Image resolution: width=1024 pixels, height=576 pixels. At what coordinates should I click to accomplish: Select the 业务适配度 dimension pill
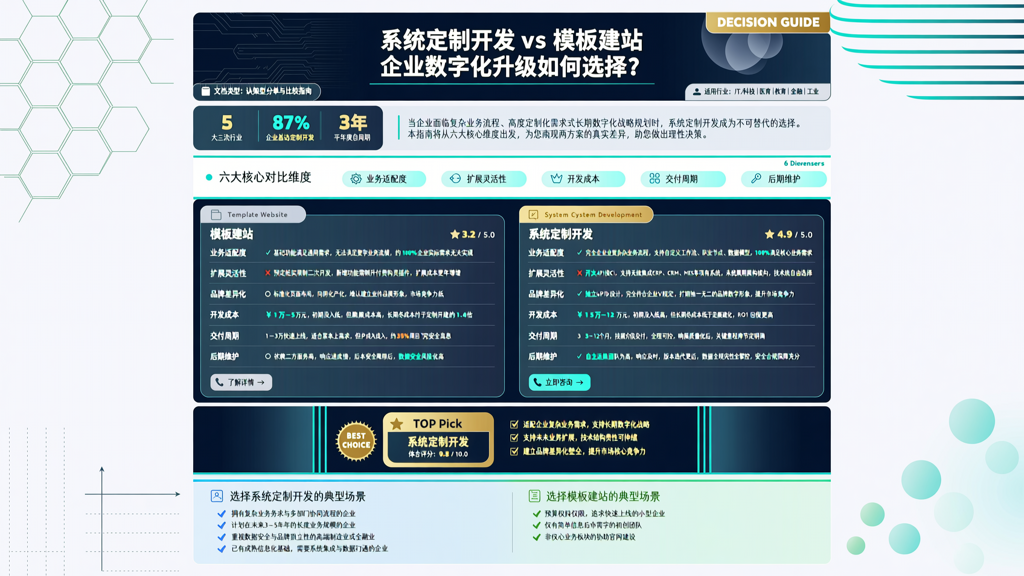click(384, 179)
